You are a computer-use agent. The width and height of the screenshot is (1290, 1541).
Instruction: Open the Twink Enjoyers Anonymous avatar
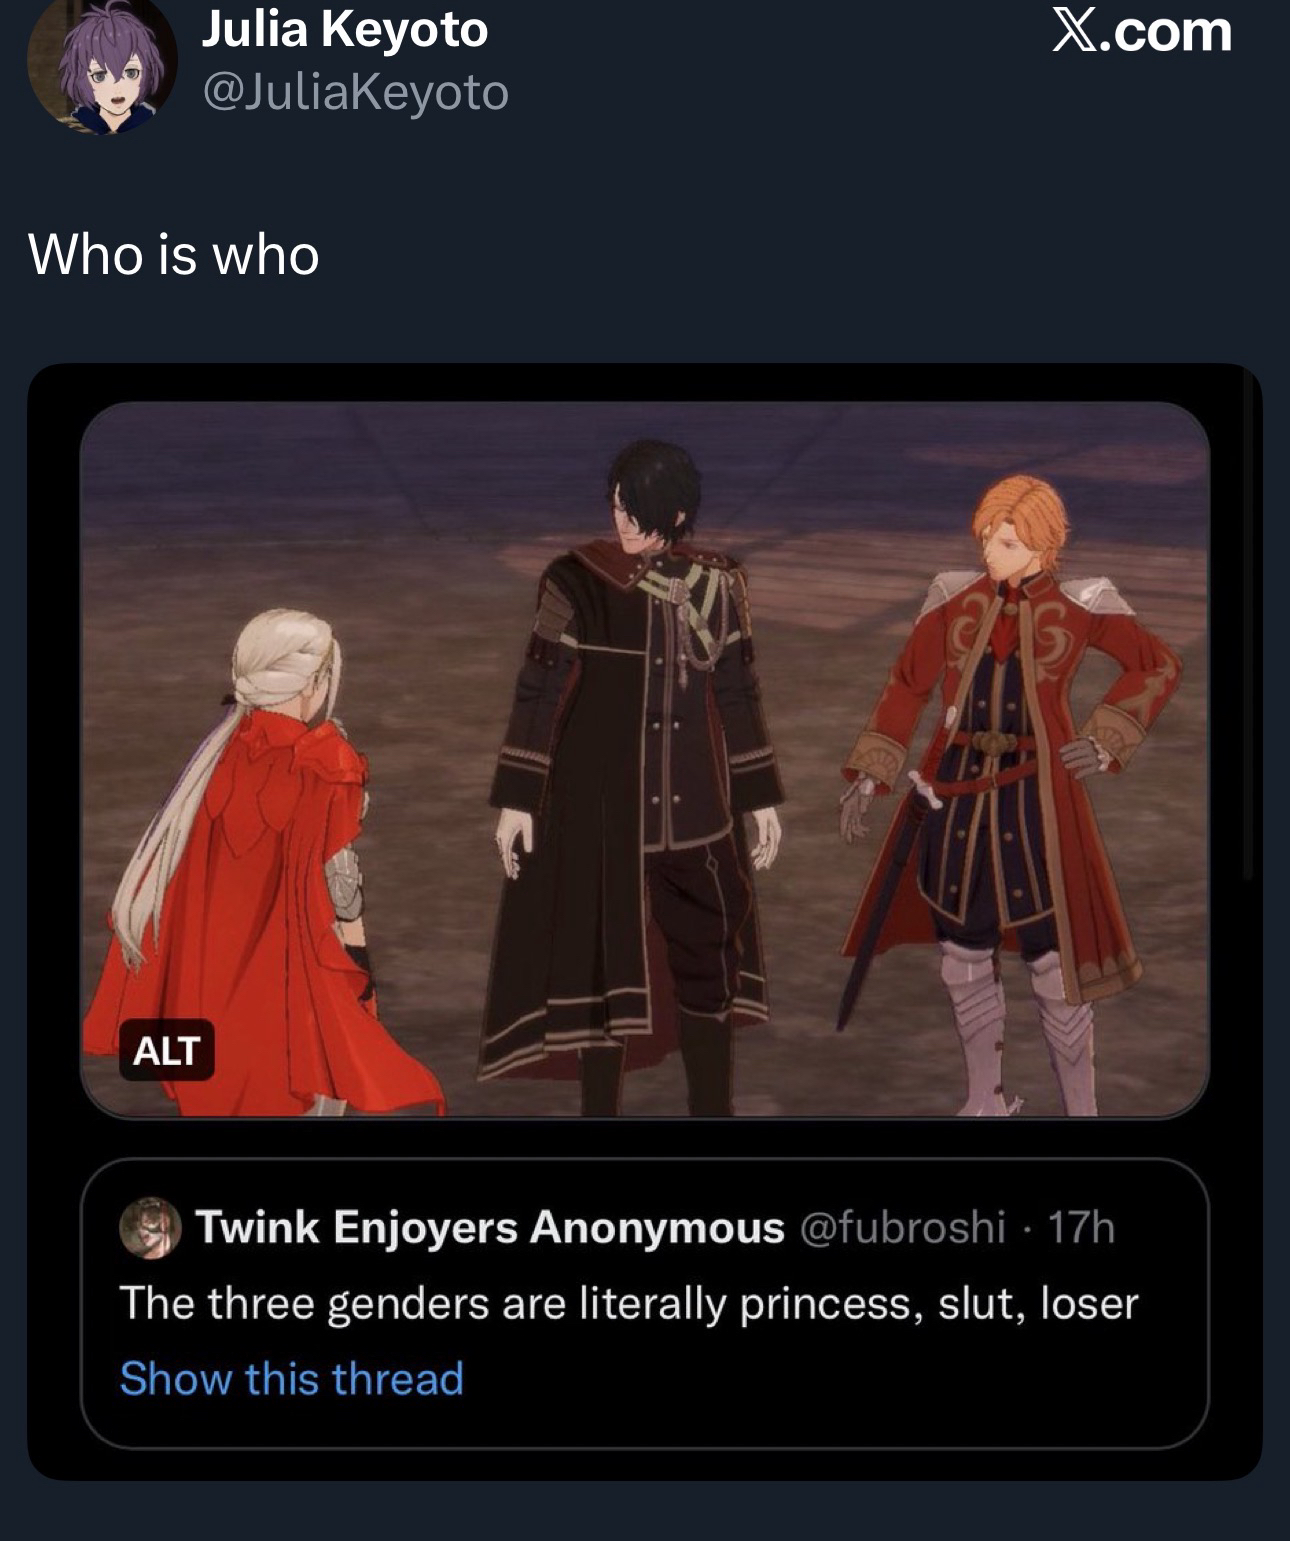tap(150, 1227)
